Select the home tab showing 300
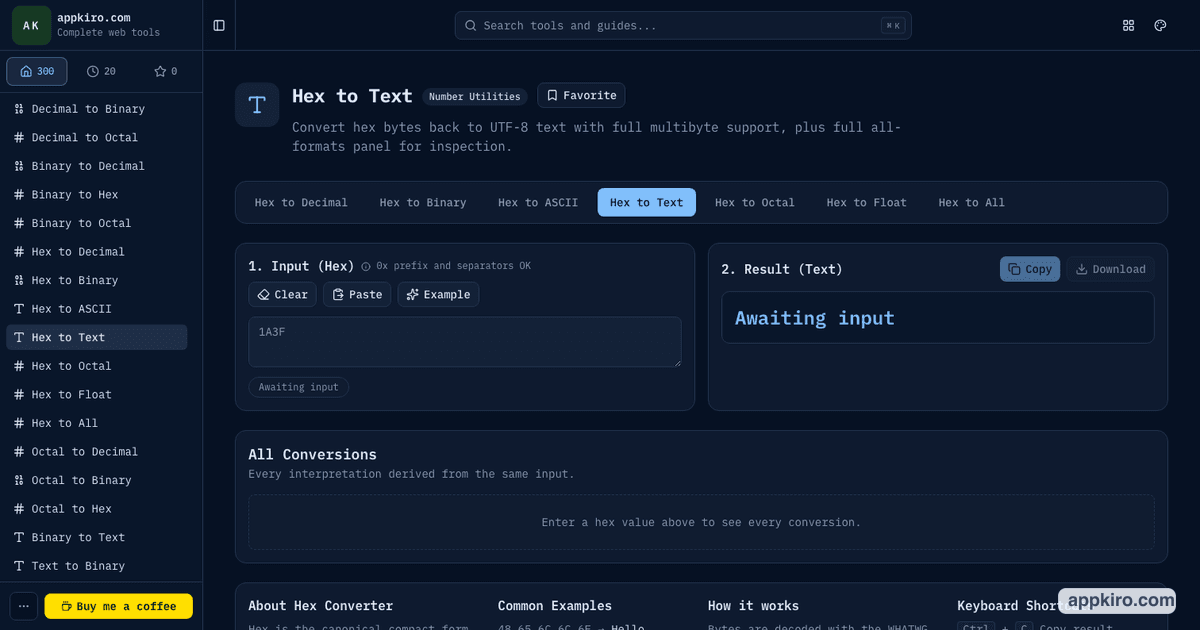The image size is (1200, 630). [x=37, y=71]
